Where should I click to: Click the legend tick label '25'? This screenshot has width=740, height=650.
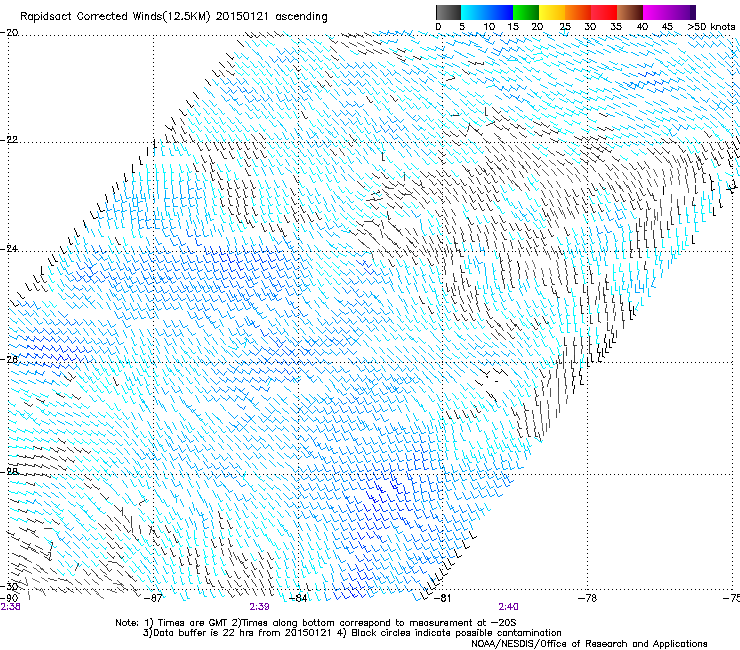coord(565,27)
